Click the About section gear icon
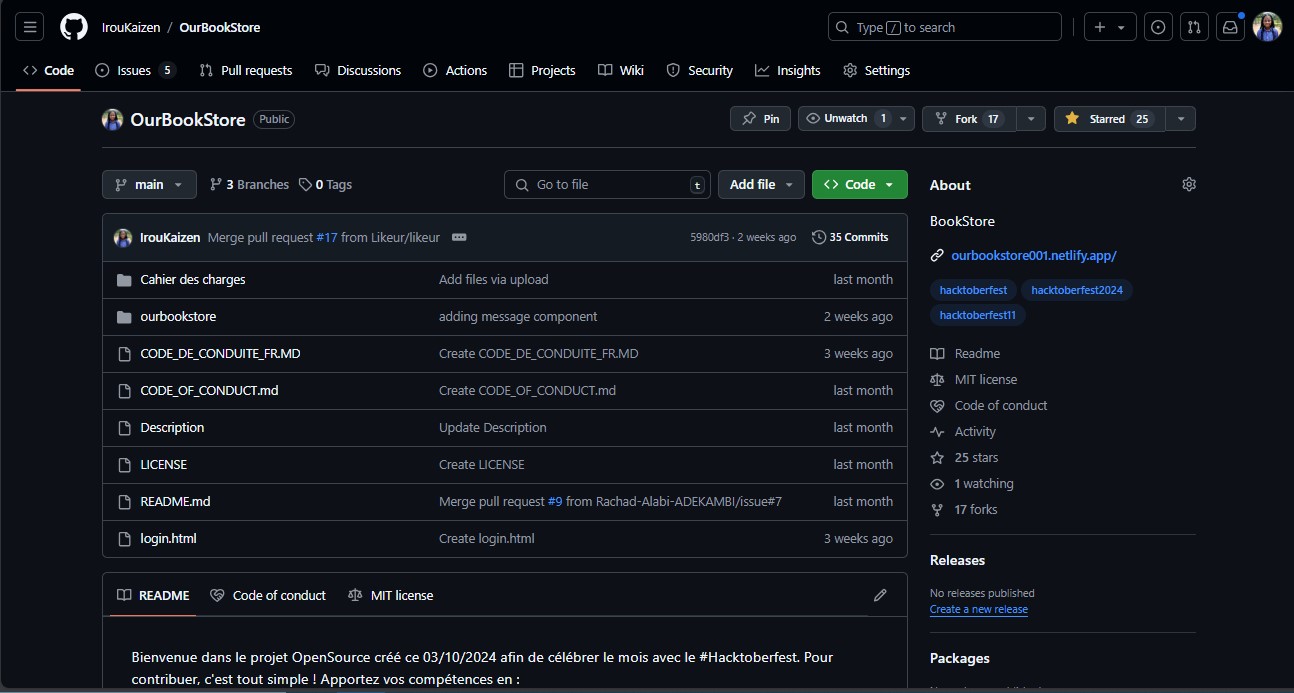 1188,184
